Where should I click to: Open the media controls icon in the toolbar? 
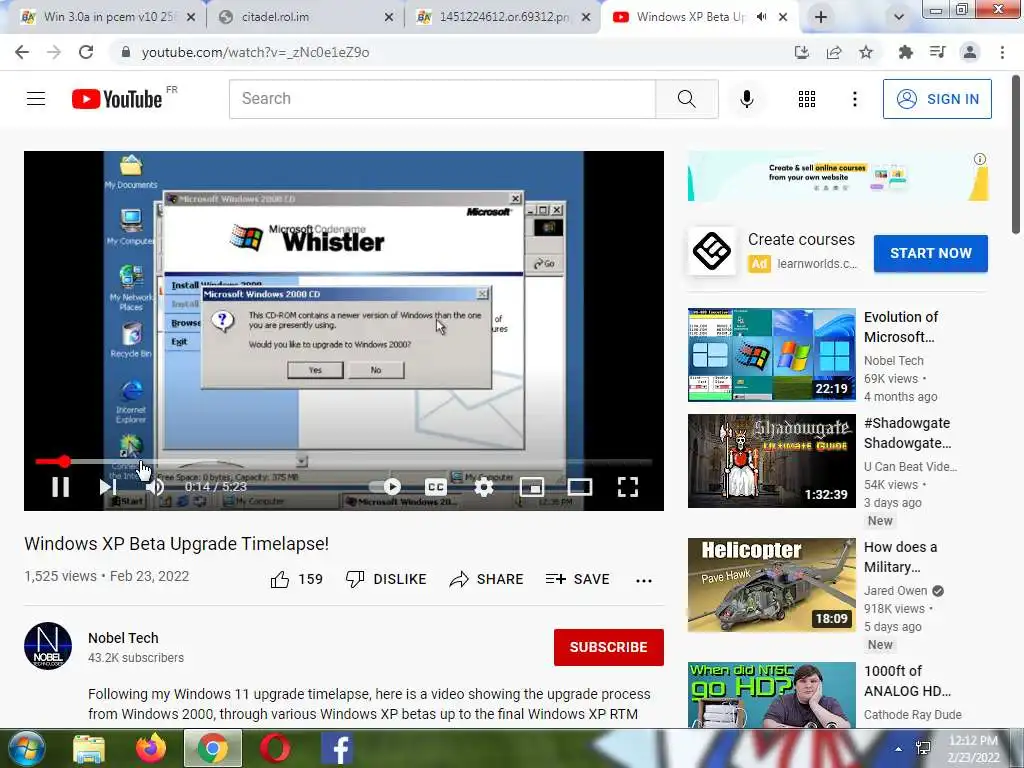[938, 52]
